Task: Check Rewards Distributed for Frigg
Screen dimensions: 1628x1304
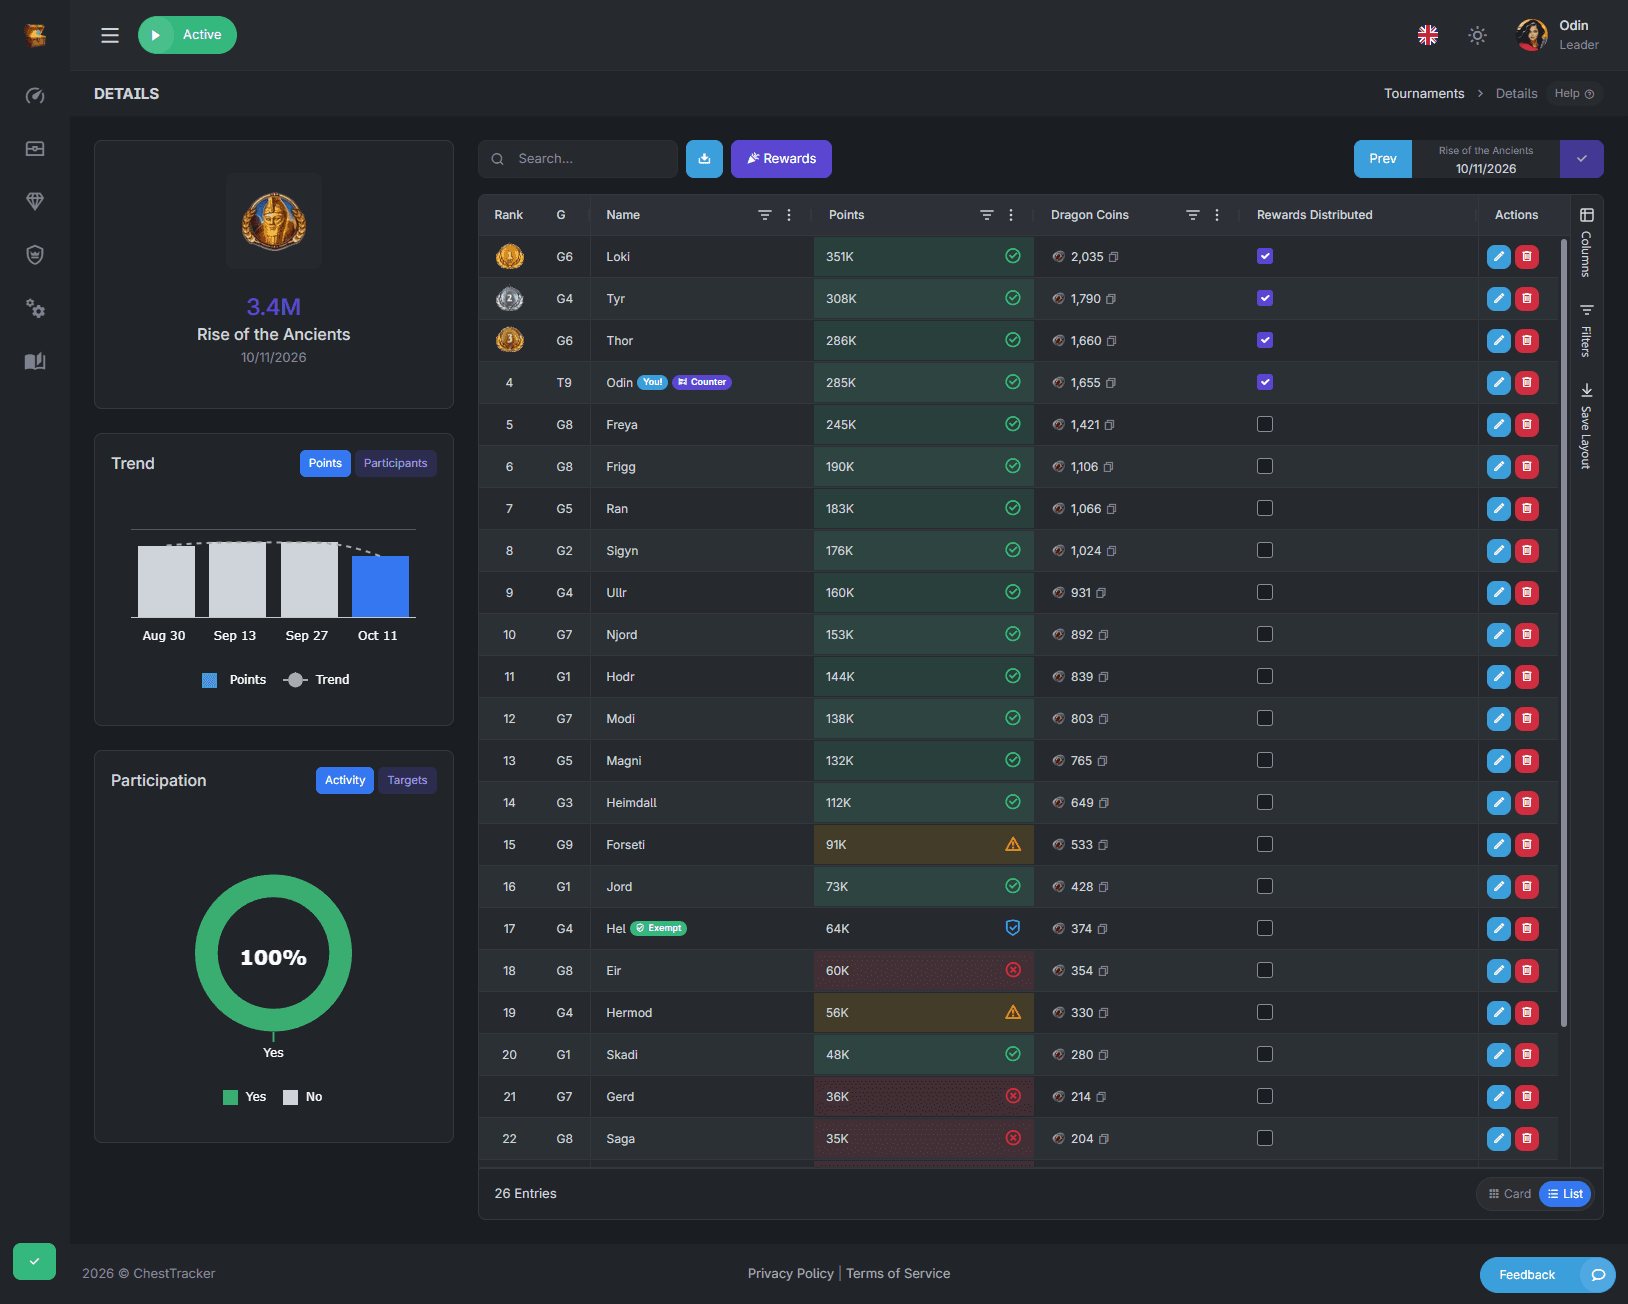Action: click(1265, 466)
